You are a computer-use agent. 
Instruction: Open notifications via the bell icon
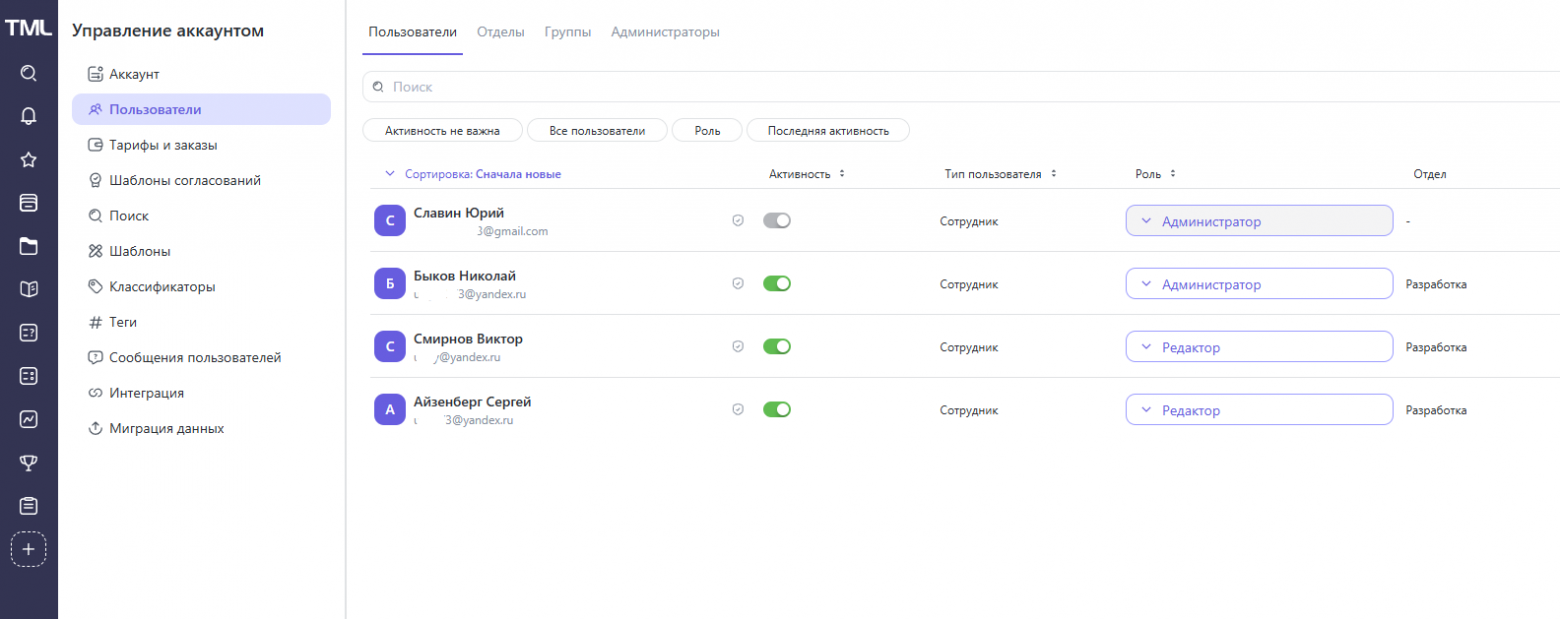pyautogui.click(x=28, y=115)
